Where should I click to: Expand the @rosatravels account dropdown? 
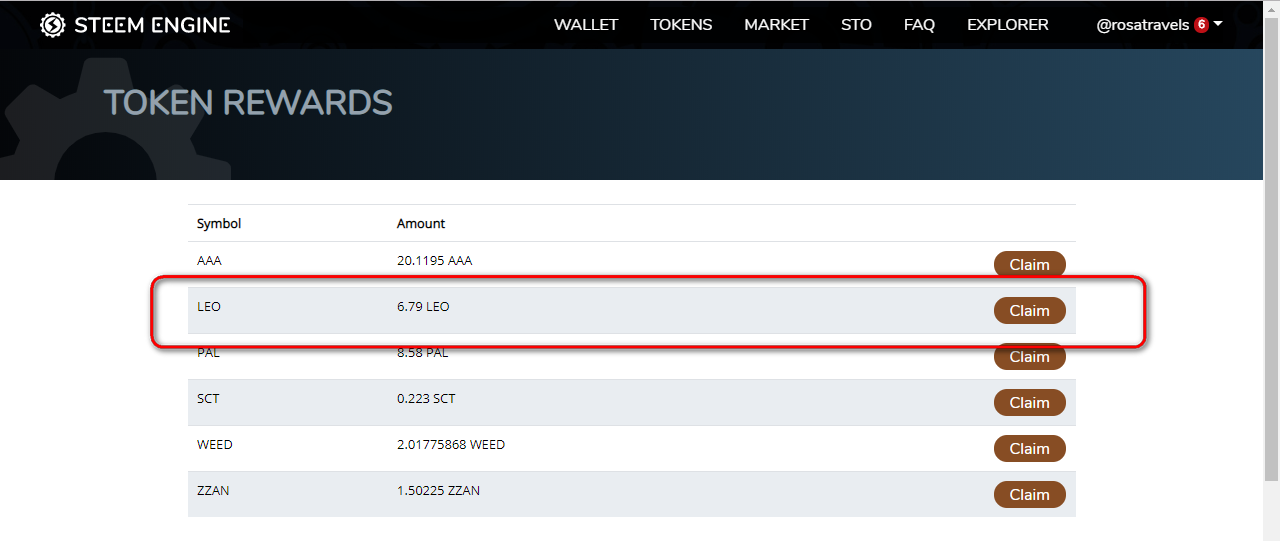pos(1159,25)
